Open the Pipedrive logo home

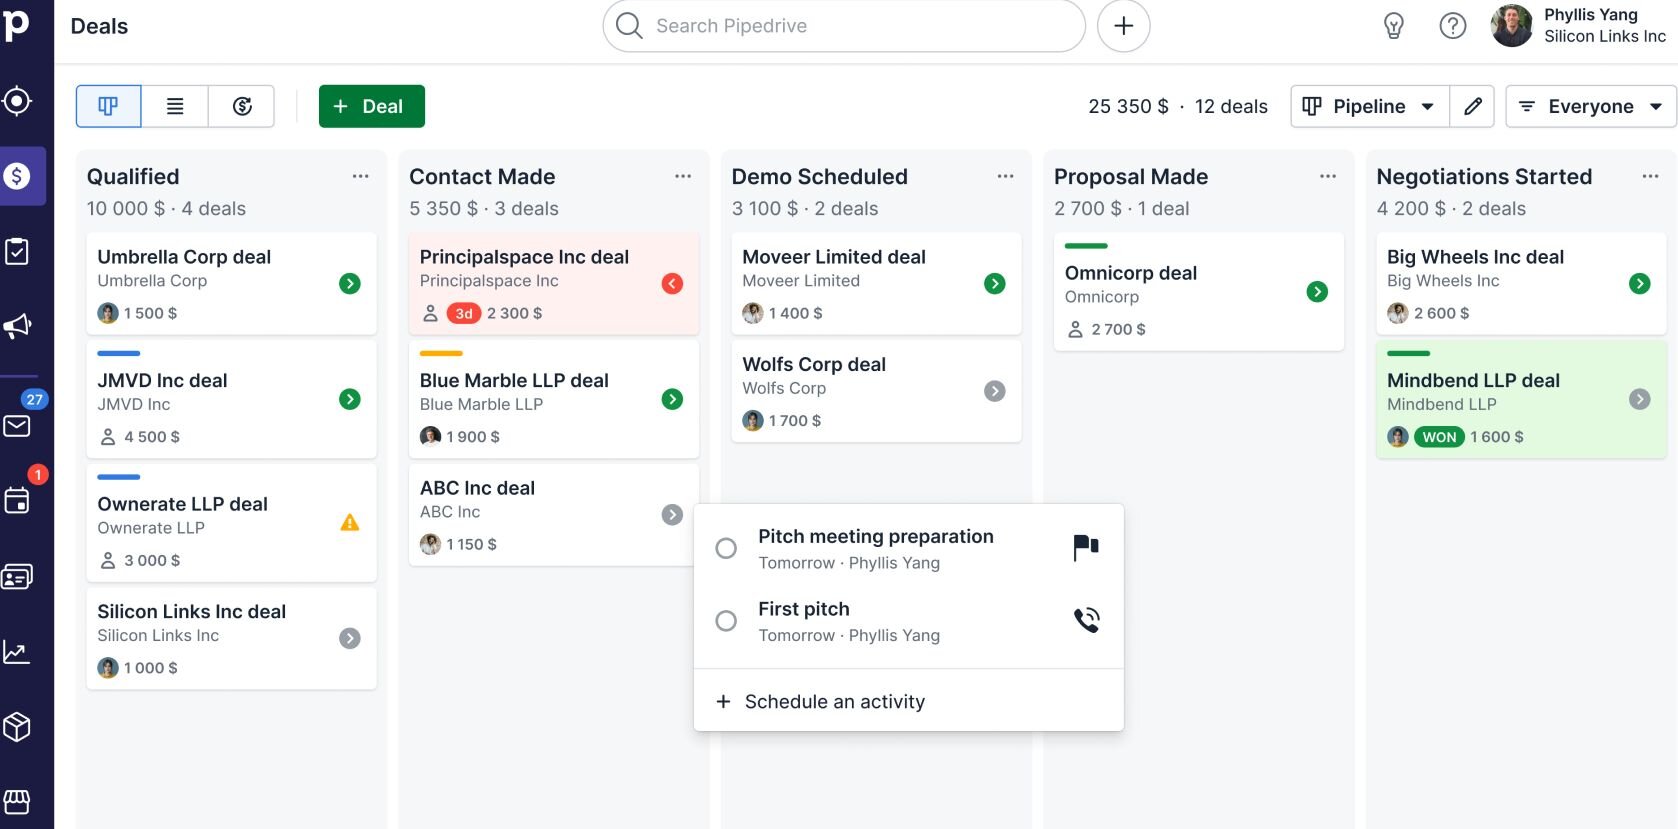click(17, 25)
